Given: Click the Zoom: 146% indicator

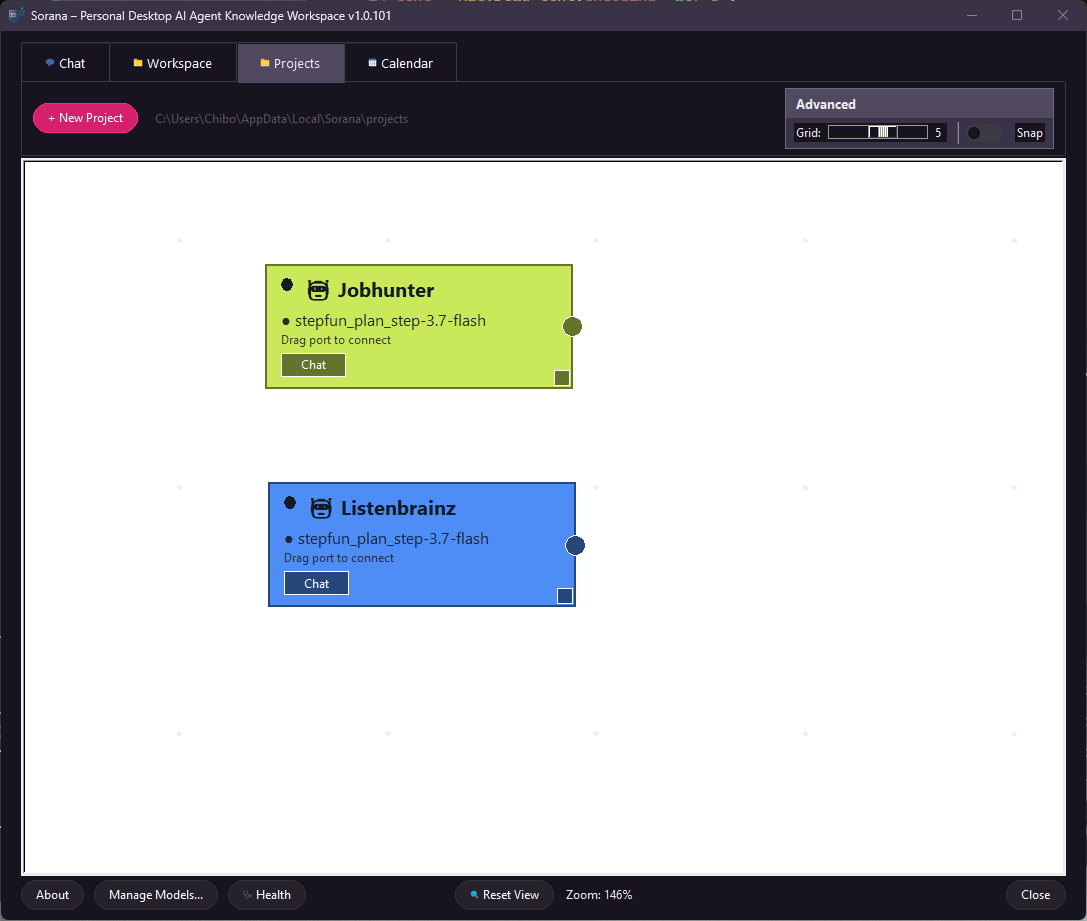Looking at the screenshot, I should point(599,895).
